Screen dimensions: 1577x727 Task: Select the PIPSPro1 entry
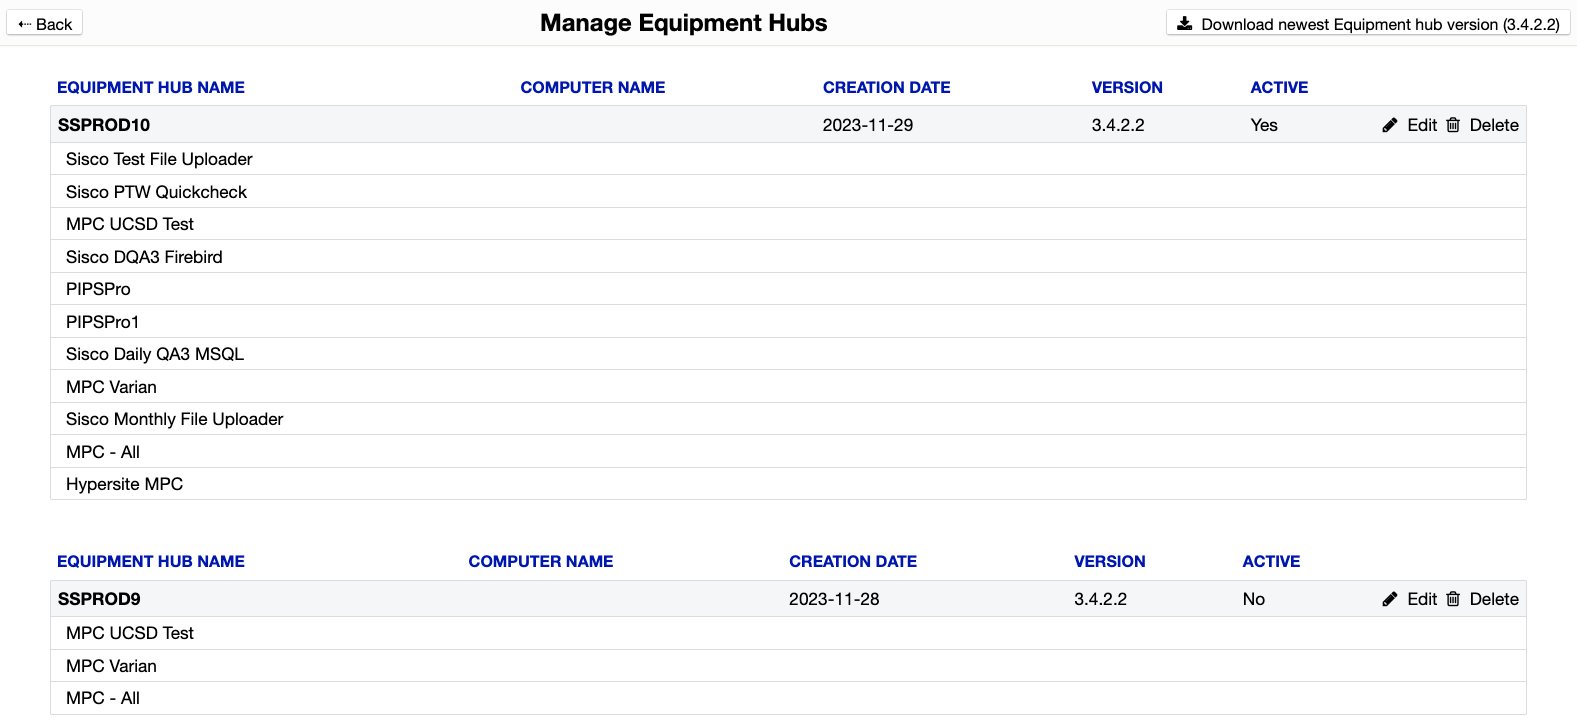[102, 322]
